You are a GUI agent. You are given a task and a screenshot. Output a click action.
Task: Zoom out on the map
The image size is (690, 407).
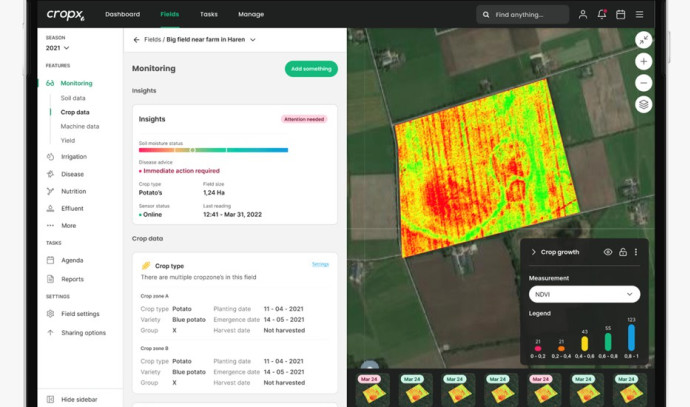(x=643, y=83)
